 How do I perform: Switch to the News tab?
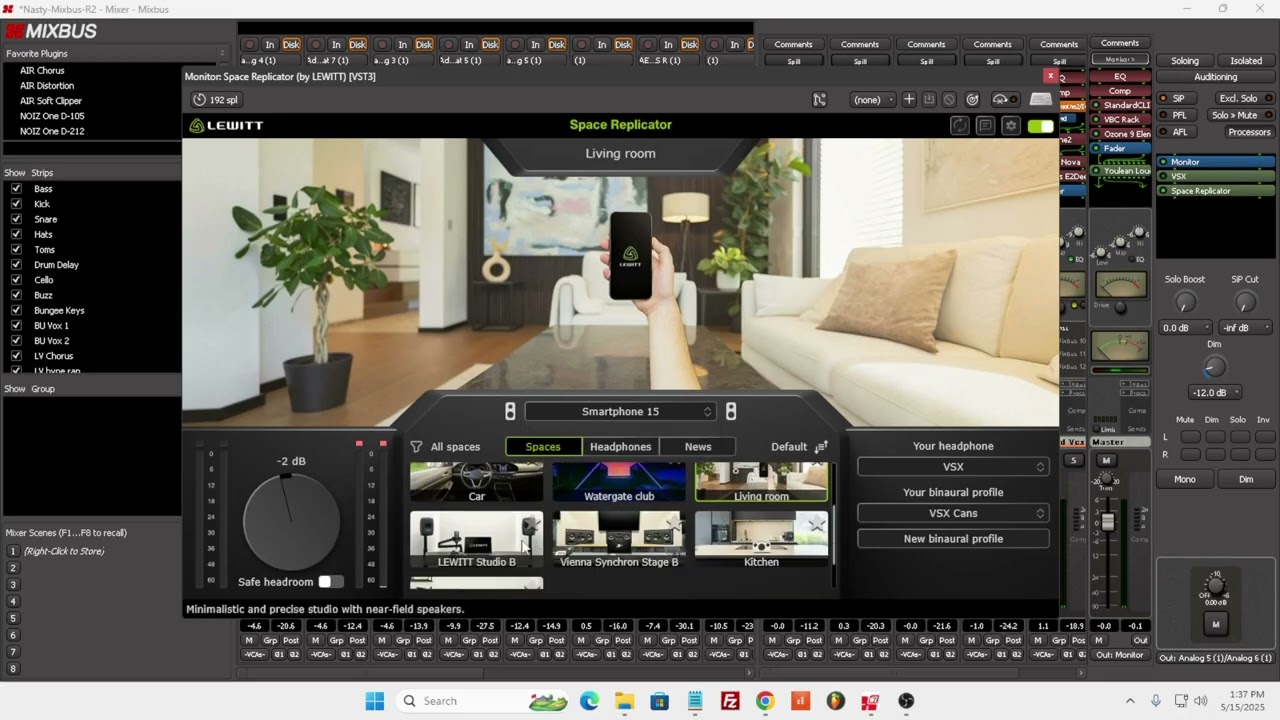(698, 447)
